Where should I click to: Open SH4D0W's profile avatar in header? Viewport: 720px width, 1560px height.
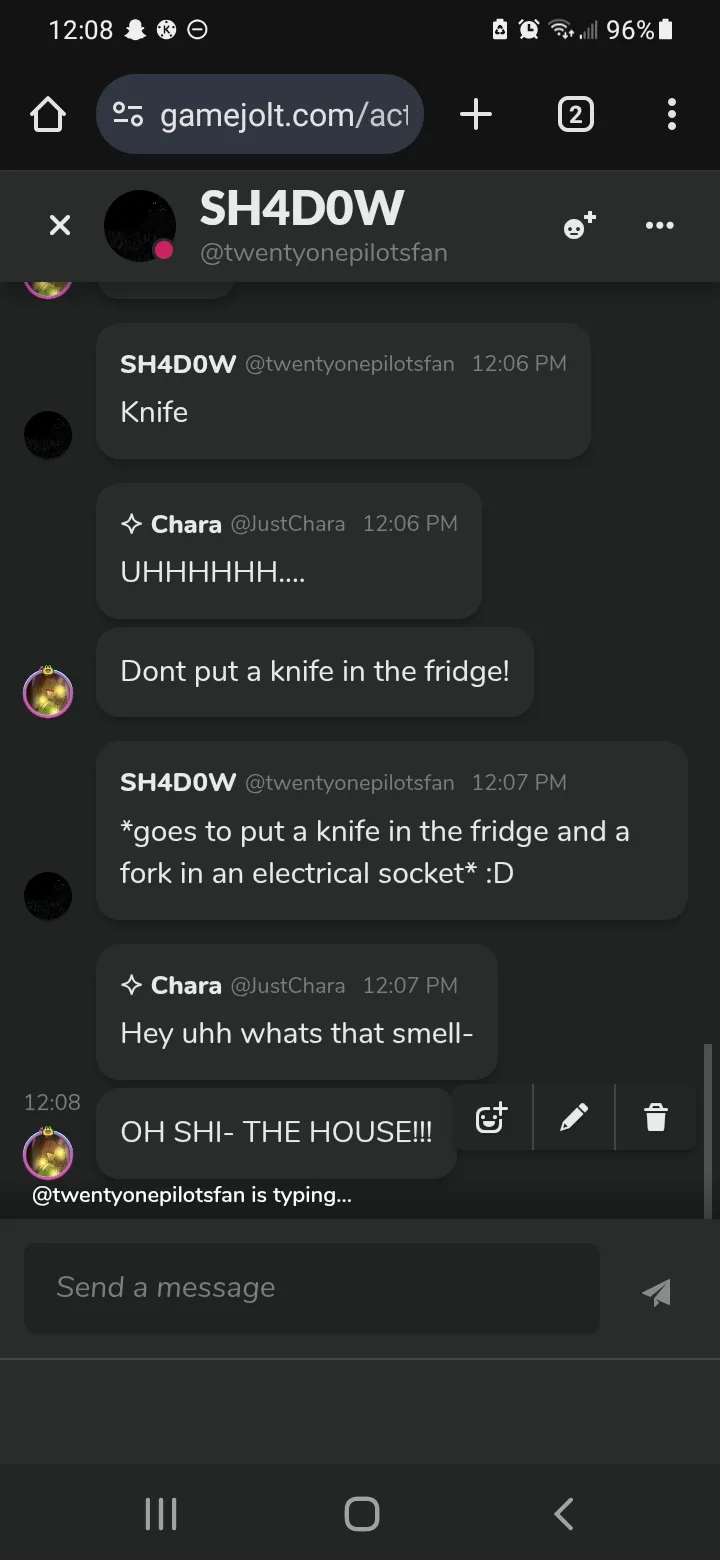(x=140, y=226)
